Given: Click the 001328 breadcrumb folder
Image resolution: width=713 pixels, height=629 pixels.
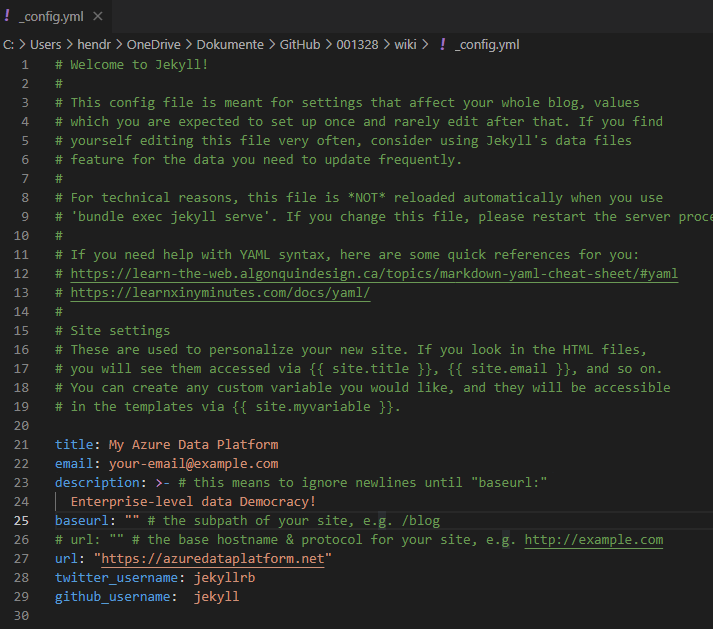Looking at the screenshot, I should [357, 44].
